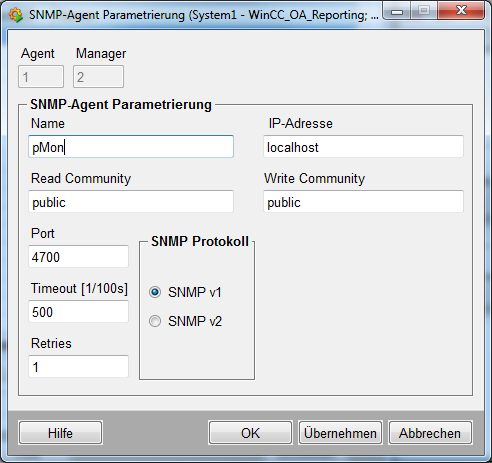This screenshot has width=492, height=463.
Task: Click the greyed-out maximize window button
Action: 424,11
